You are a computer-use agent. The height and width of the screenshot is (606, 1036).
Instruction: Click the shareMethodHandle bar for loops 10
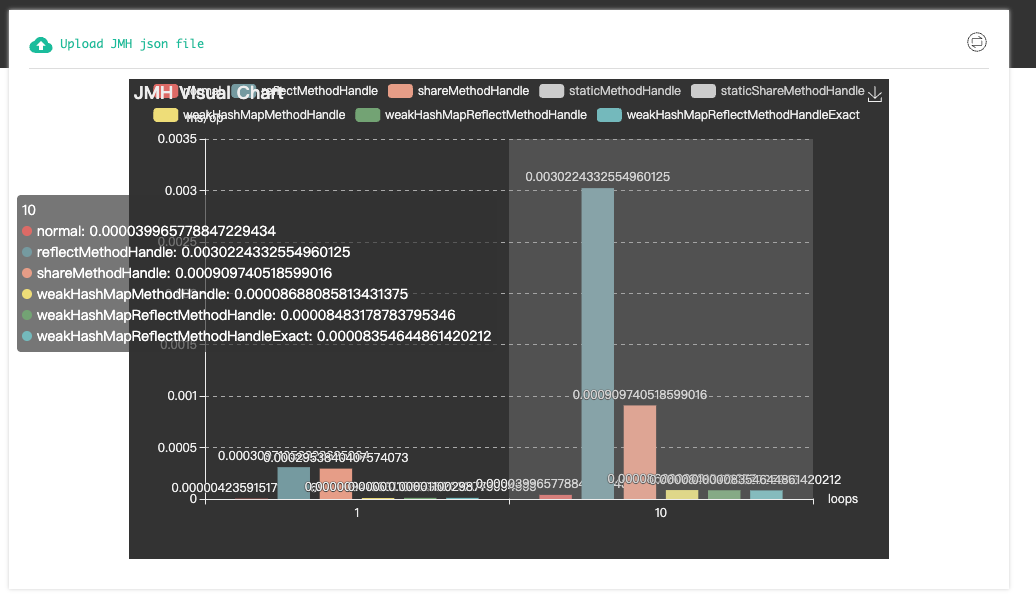point(640,452)
